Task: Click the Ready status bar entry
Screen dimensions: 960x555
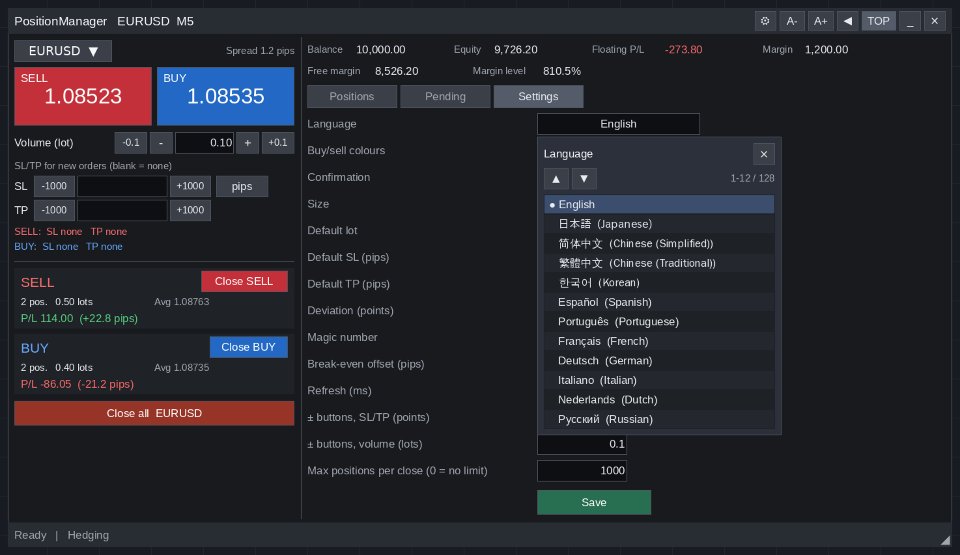Action: pos(30,535)
